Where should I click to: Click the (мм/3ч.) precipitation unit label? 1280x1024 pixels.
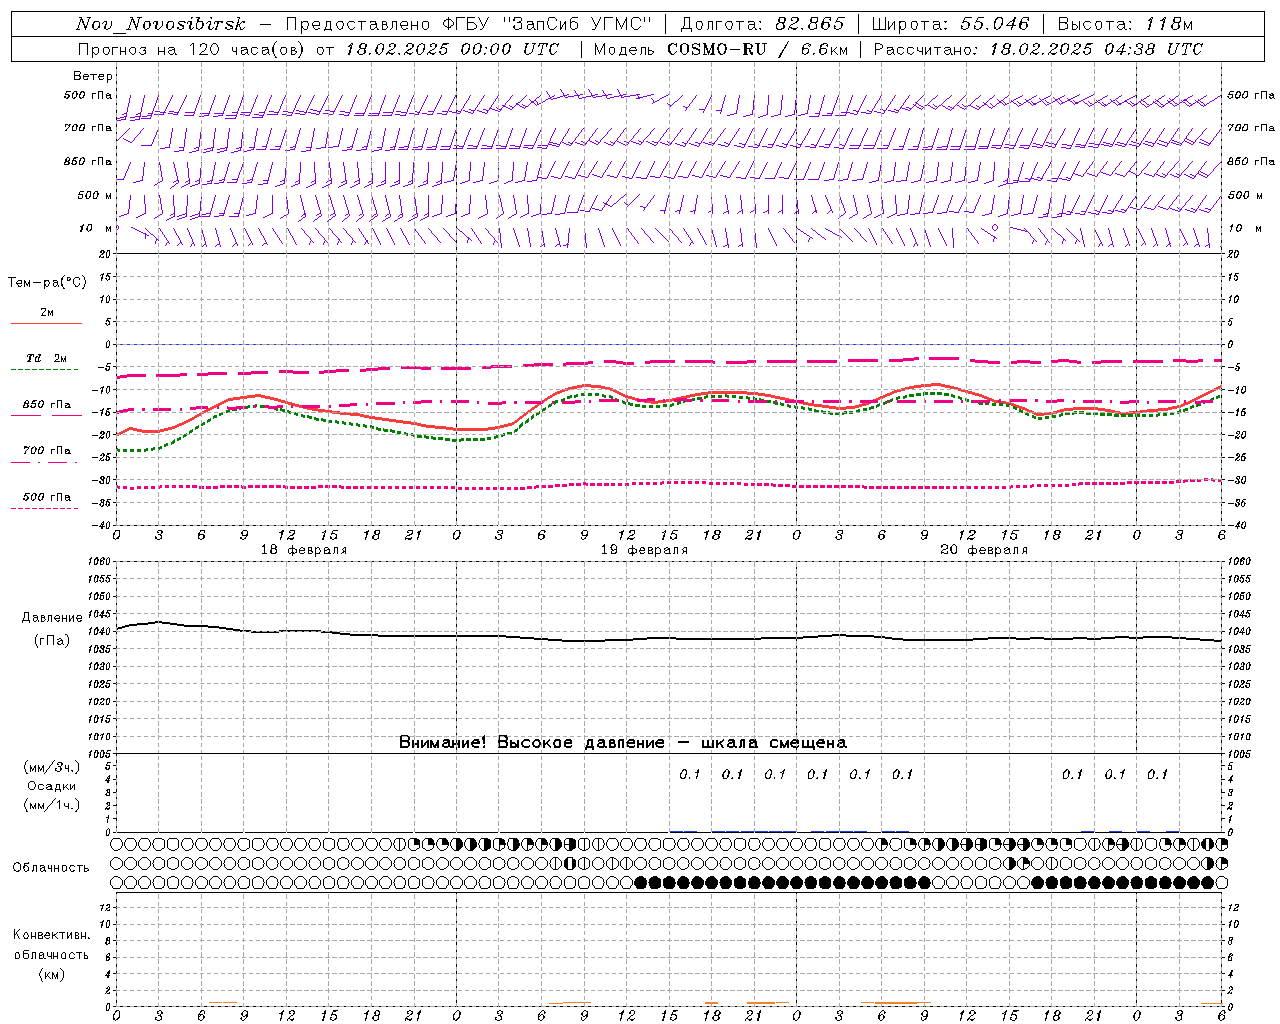51,767
